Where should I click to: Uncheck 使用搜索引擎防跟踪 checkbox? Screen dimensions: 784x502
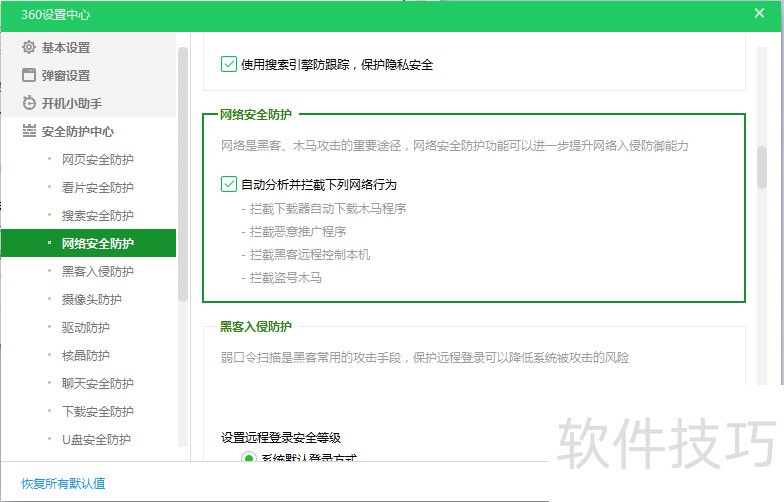pos(228,64)
